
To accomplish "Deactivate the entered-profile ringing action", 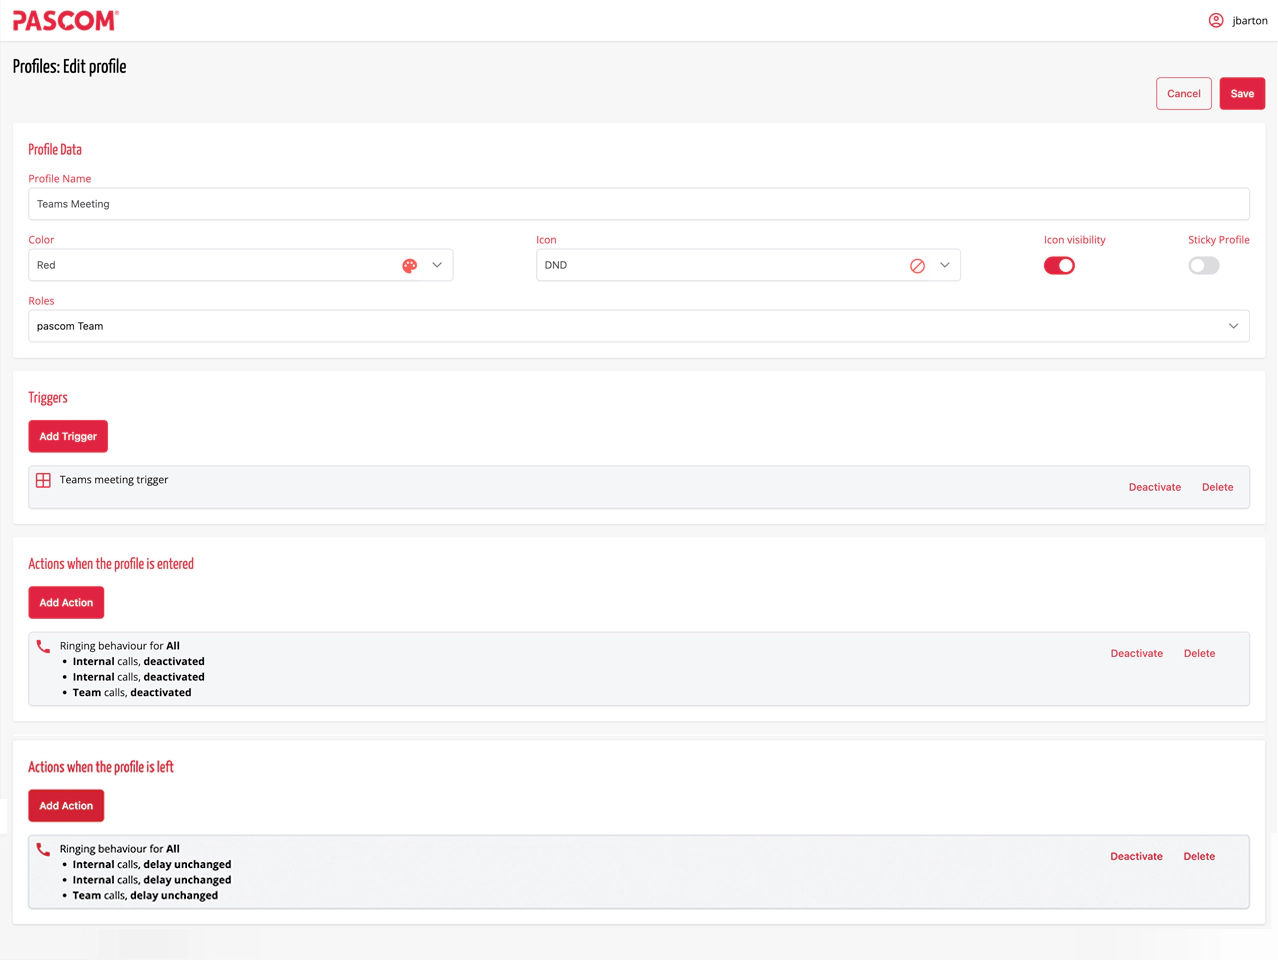I will pos(1137,653).
